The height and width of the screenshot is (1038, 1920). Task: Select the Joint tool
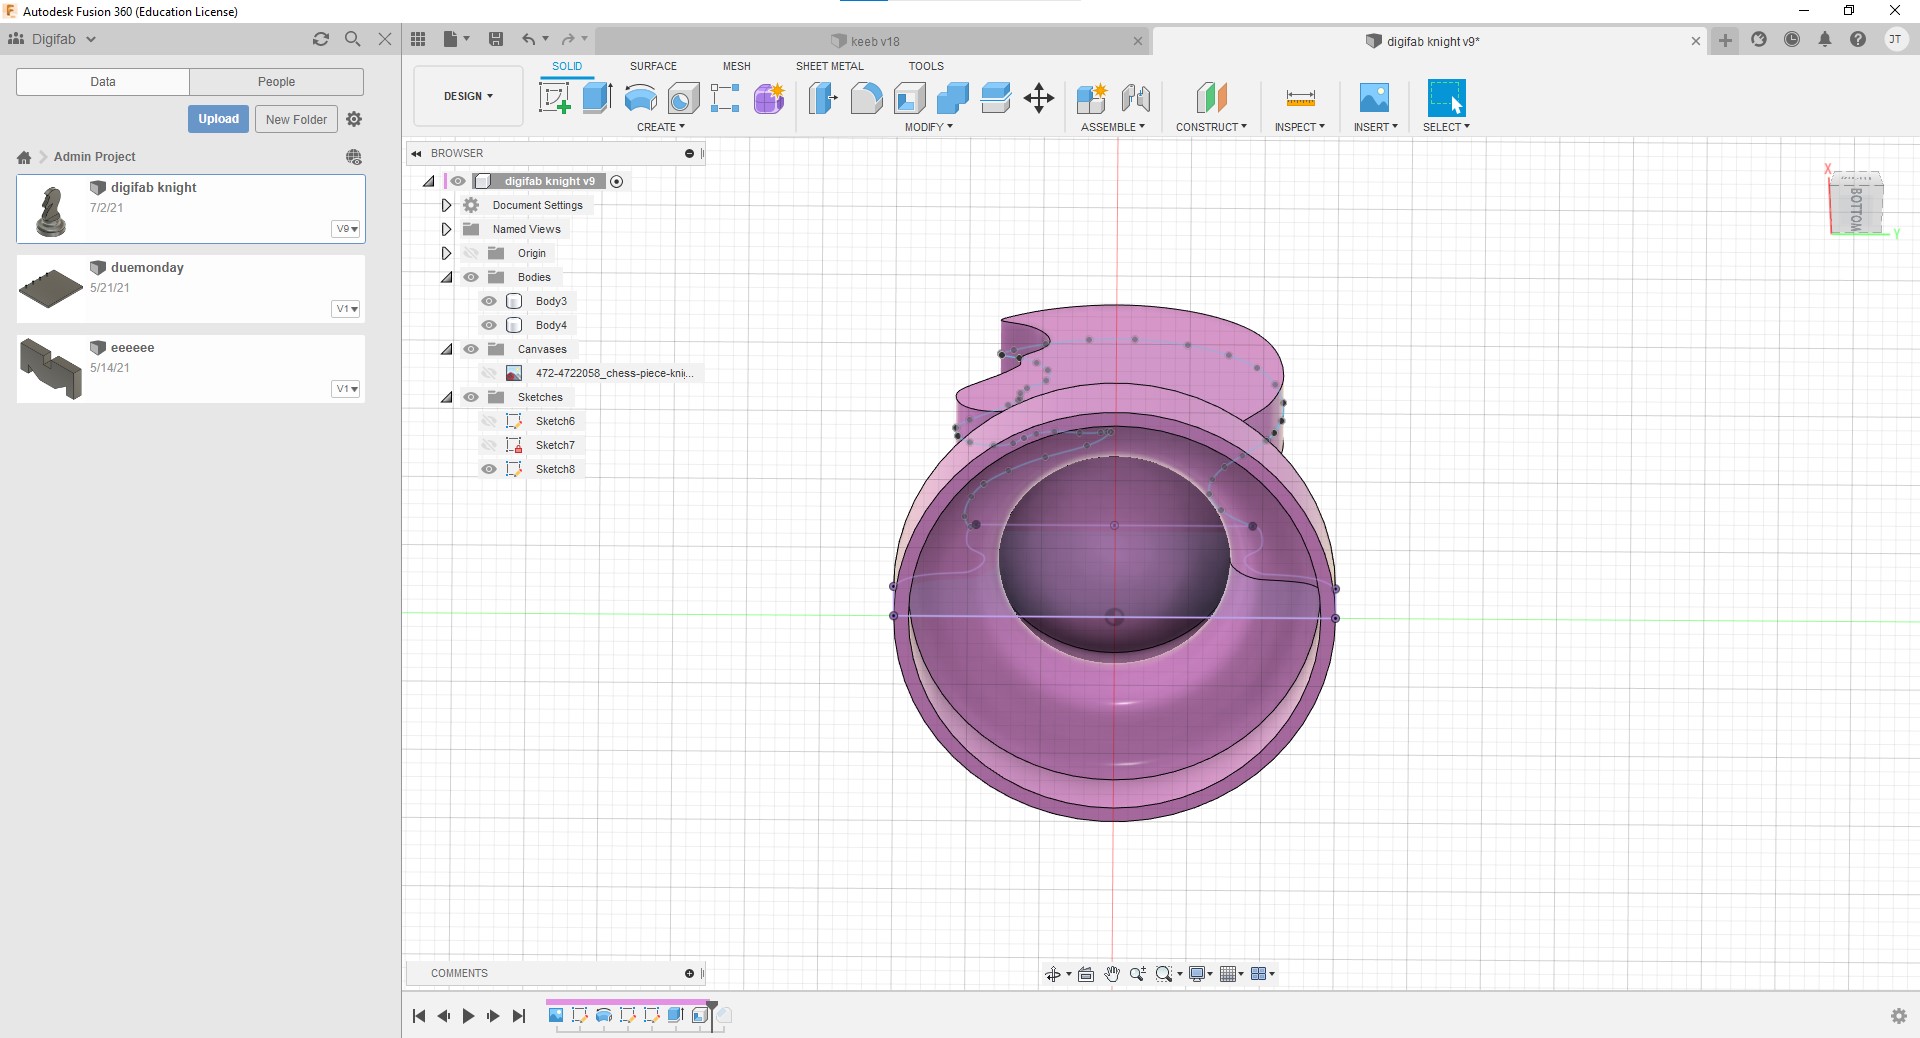point(1135,98)
